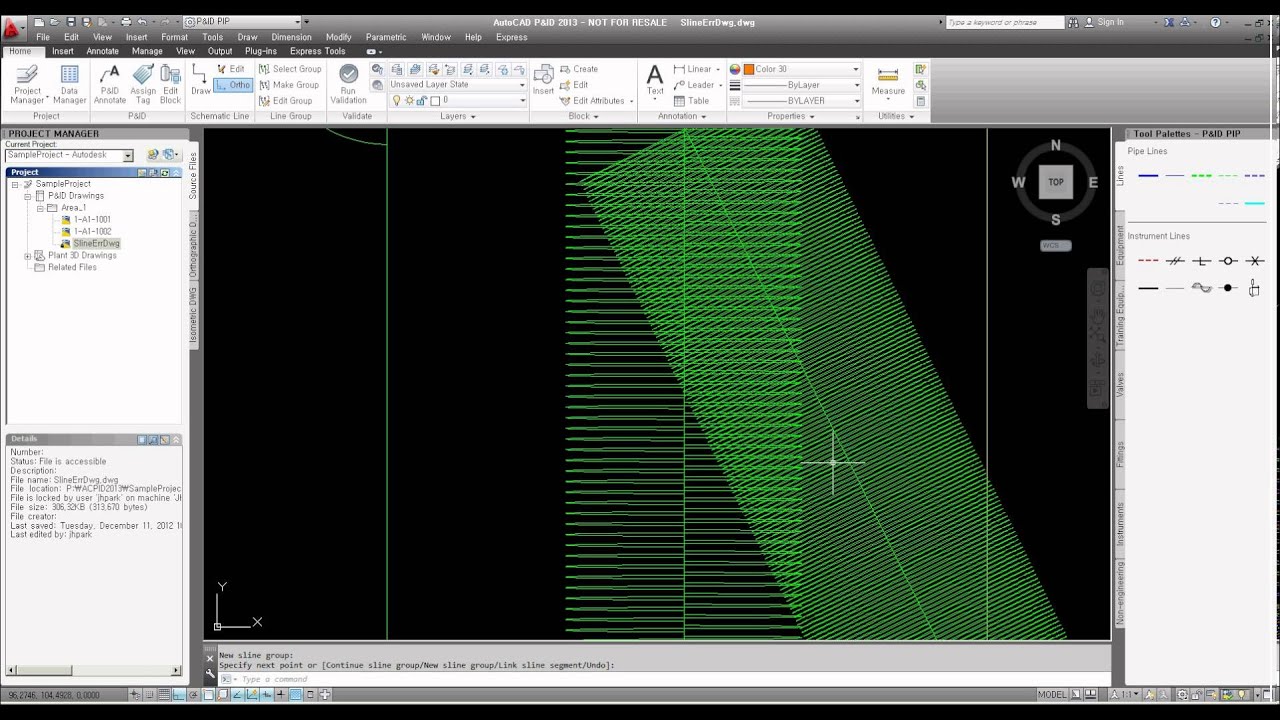
Task: Open the Color 30 object color dropdown
Action: tap(802, 69)
